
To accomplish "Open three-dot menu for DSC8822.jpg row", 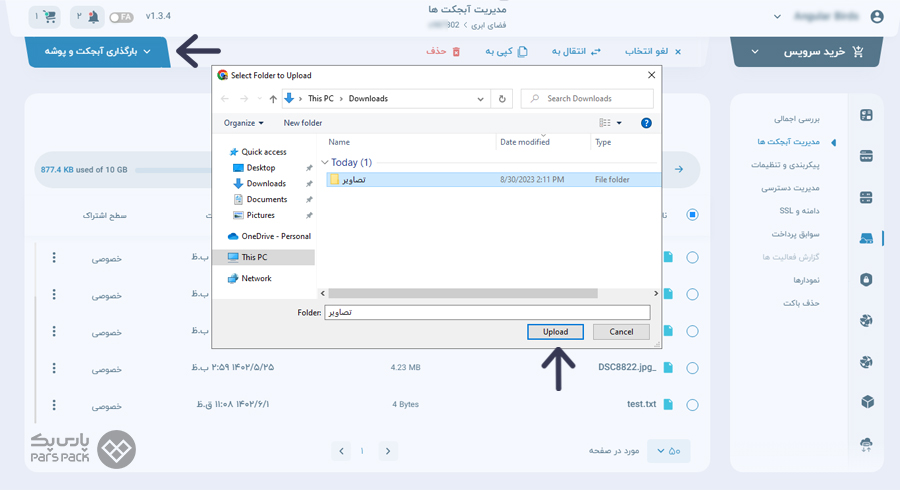I will [x=54, y=368].
